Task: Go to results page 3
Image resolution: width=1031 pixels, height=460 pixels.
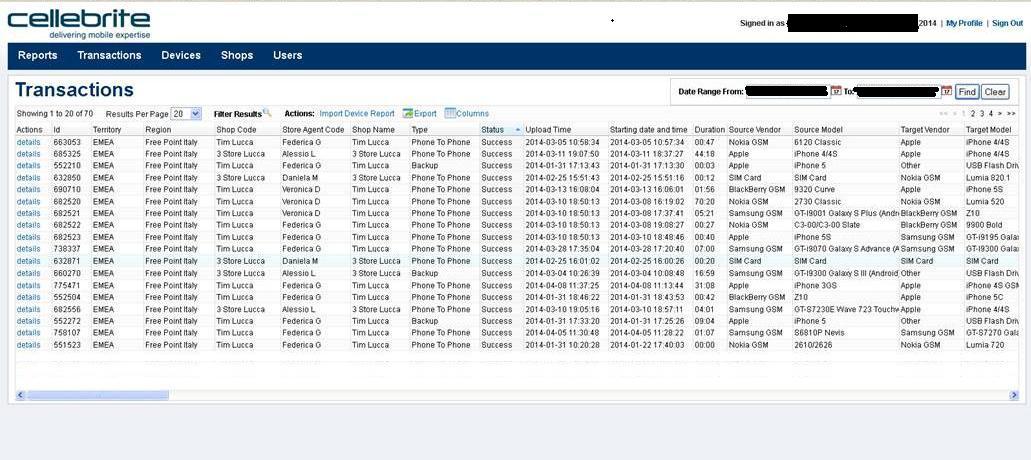Action: coord(982,114)
